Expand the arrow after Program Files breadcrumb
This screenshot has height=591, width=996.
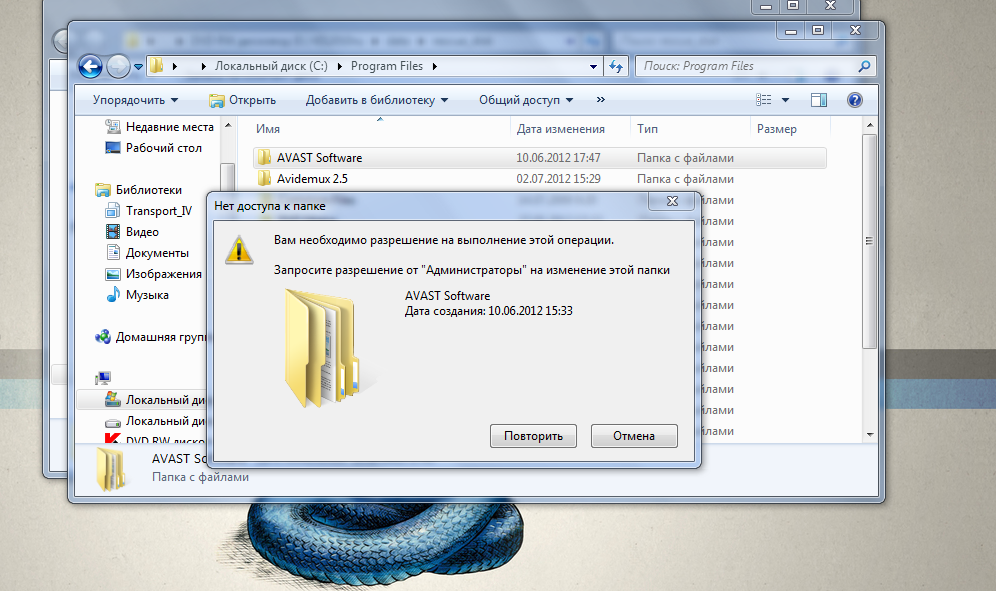[434, 66]
